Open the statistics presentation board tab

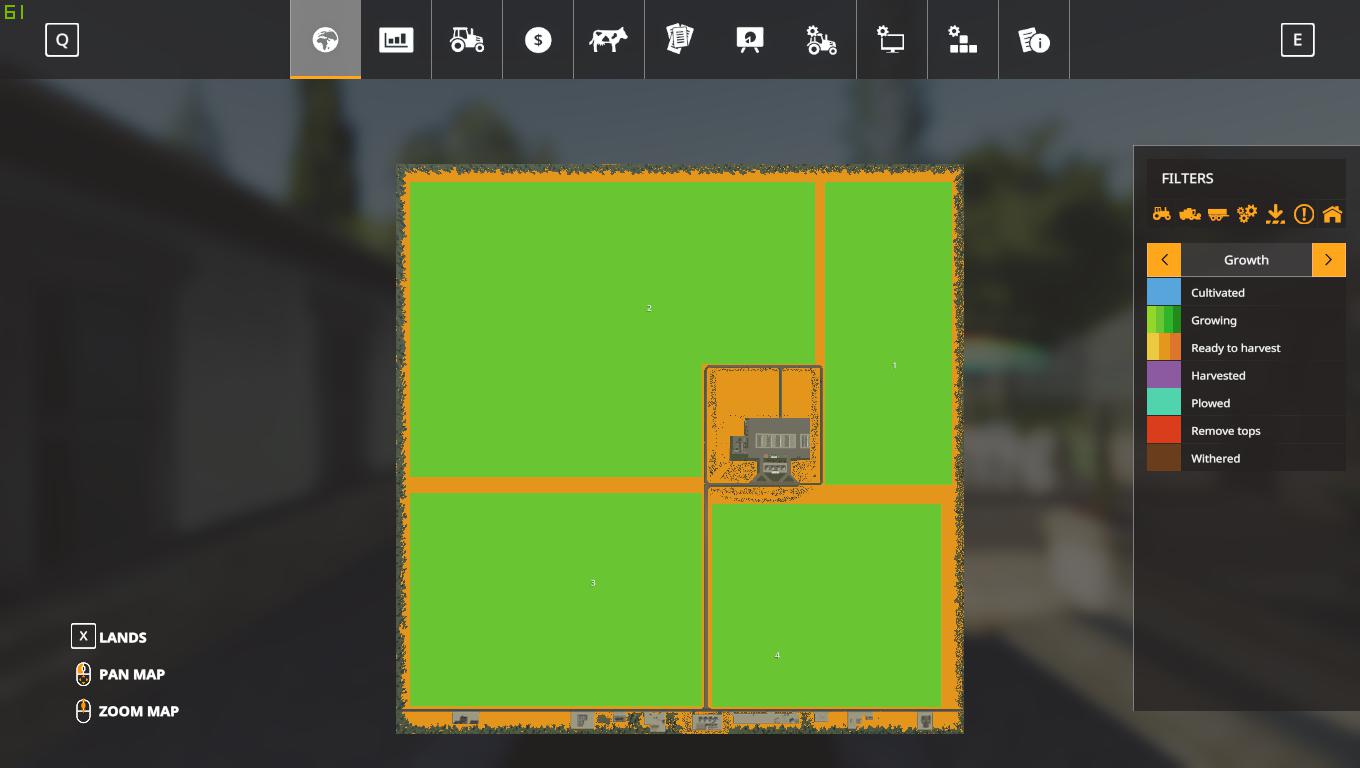tap(750, 40)
